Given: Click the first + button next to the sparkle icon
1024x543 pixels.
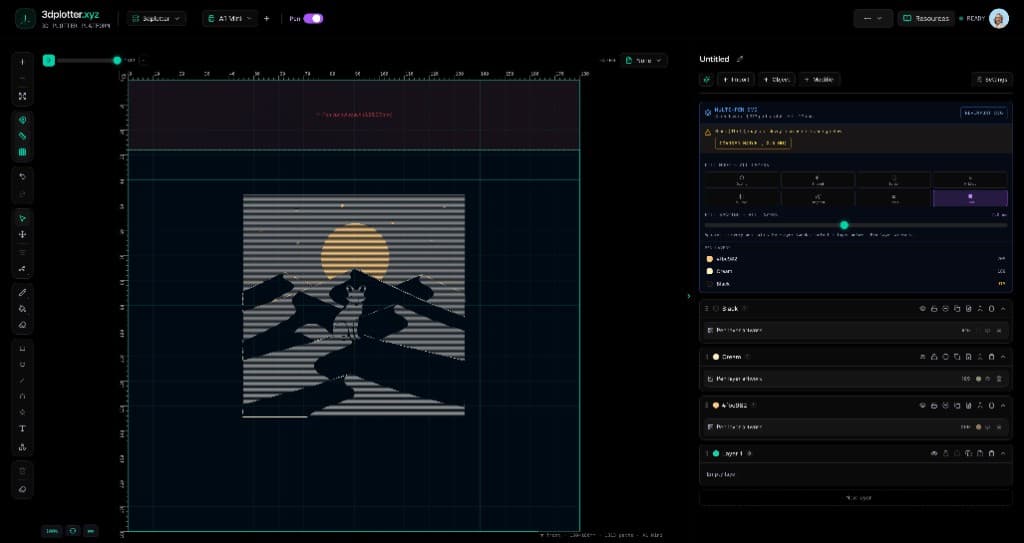Looking at the screenshot, I should click(735, 79).
